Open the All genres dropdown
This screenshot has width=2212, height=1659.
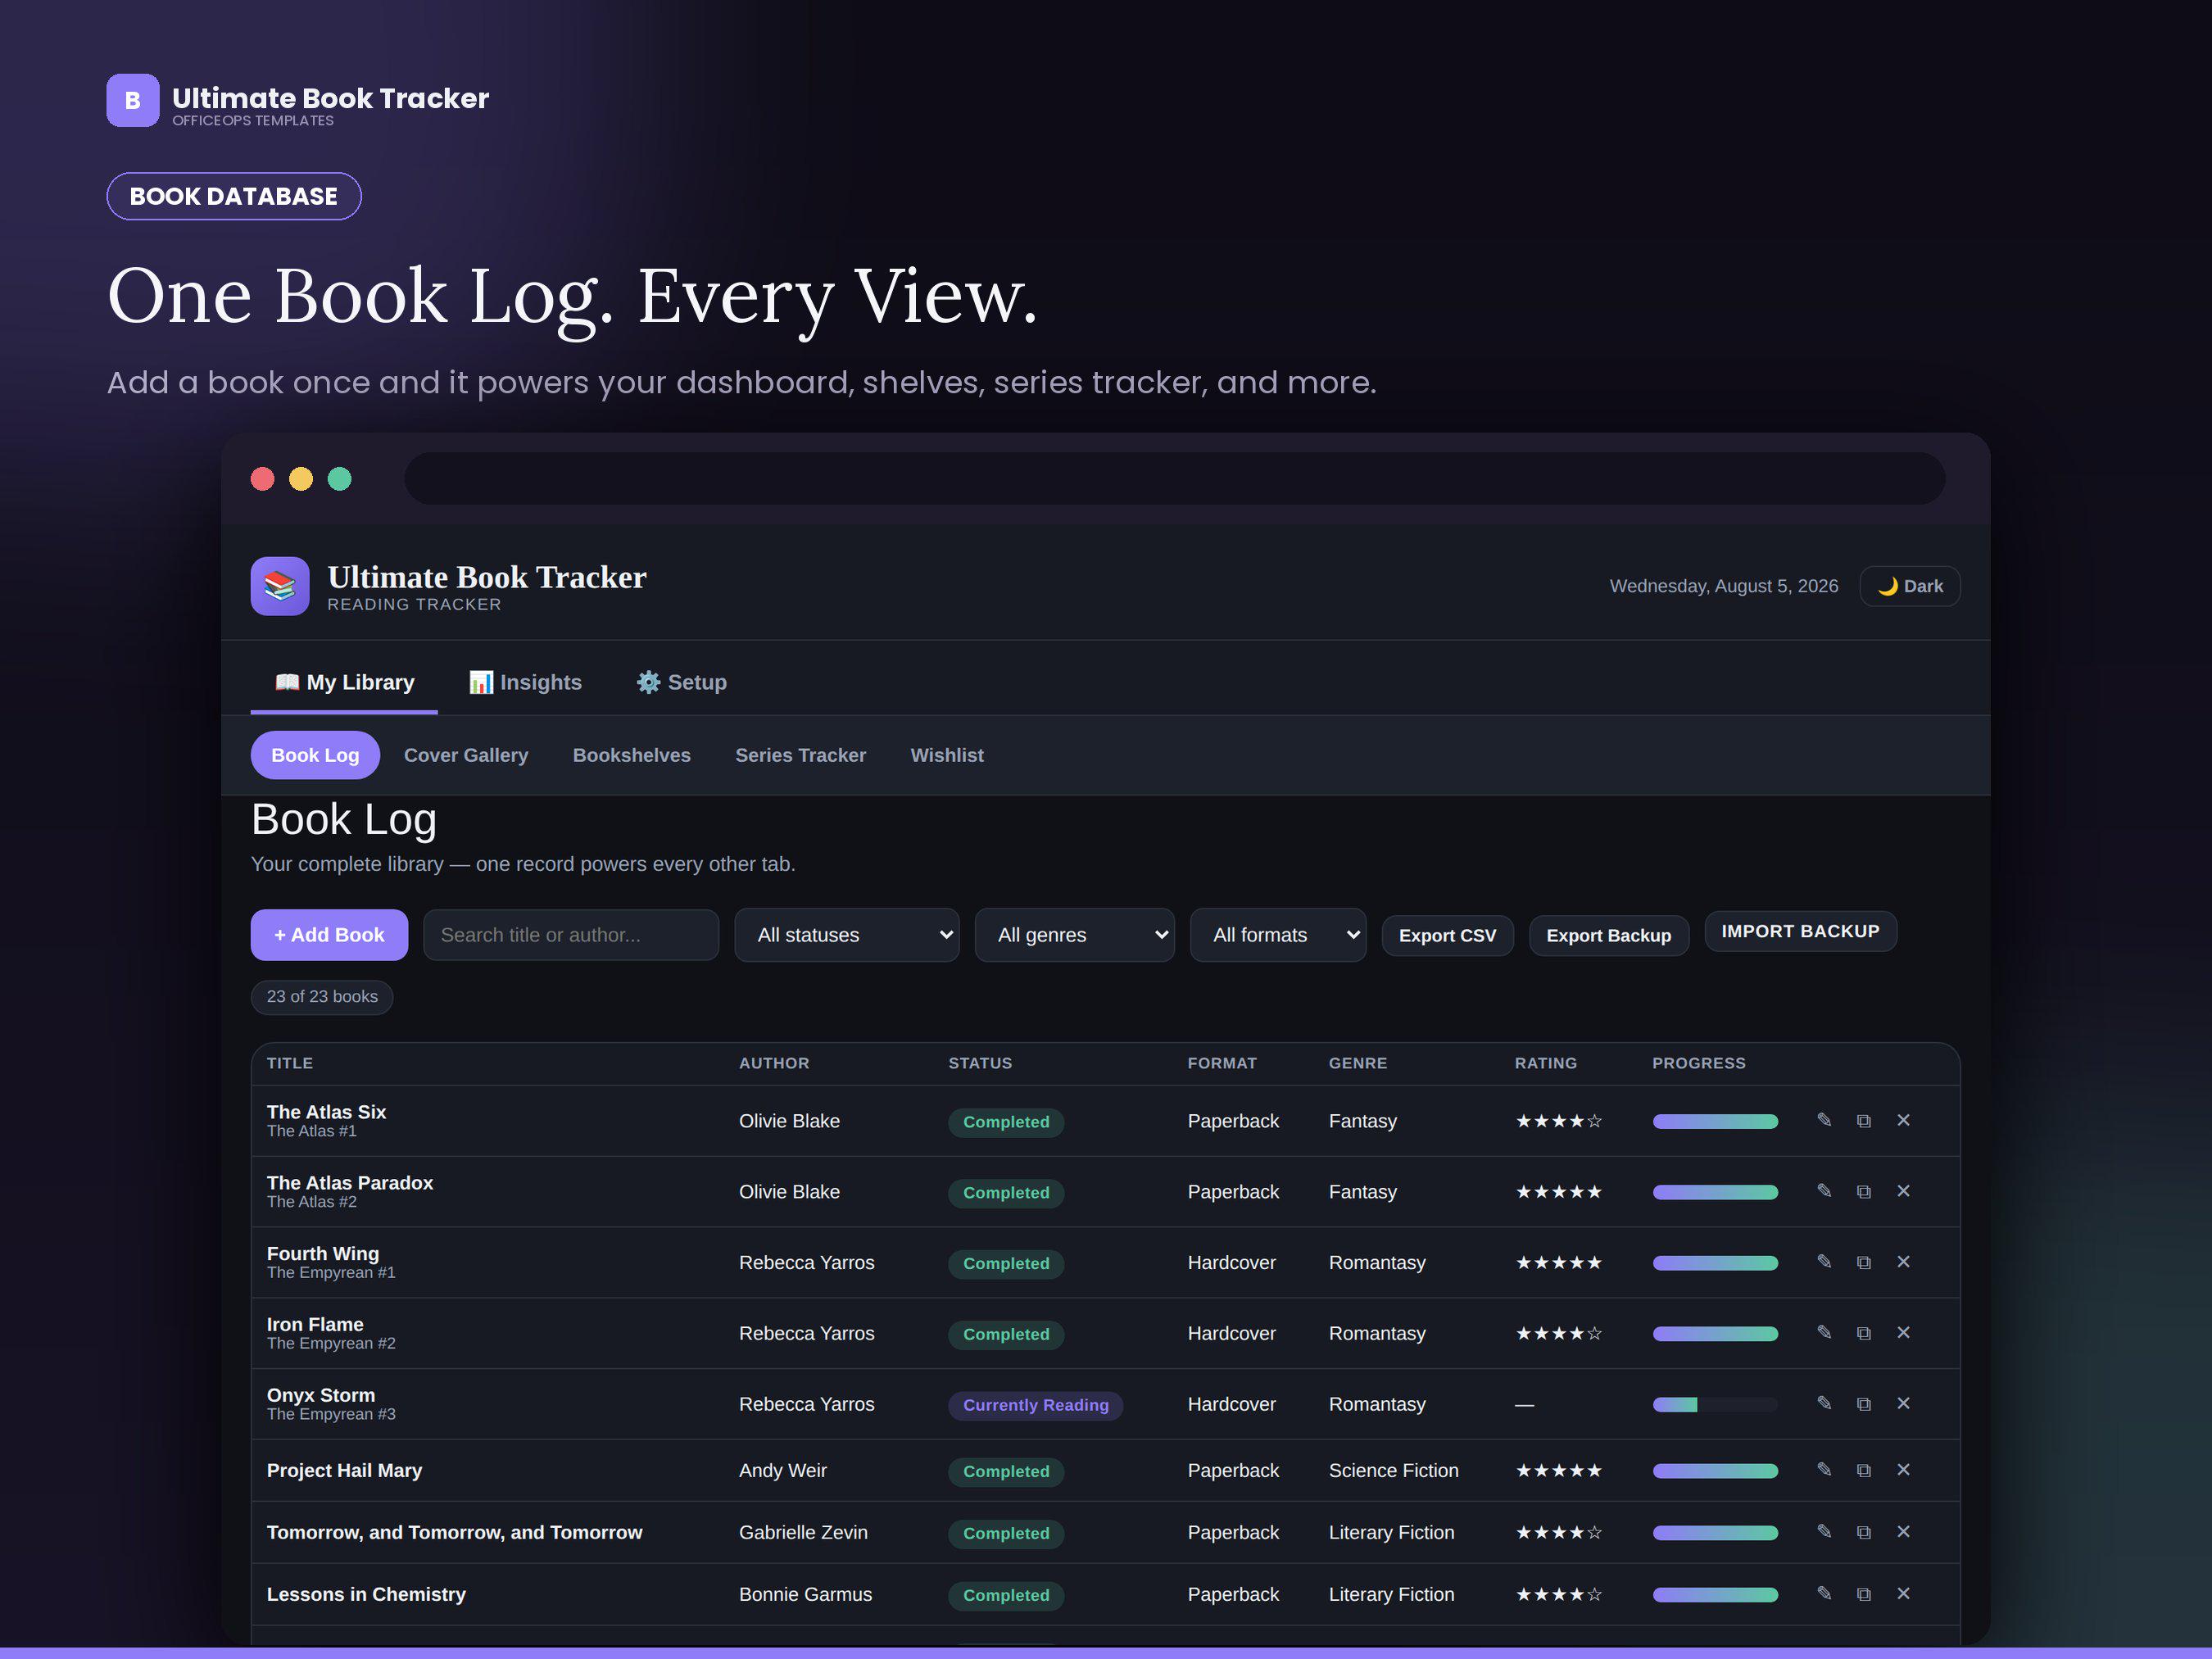[1075, 935]
